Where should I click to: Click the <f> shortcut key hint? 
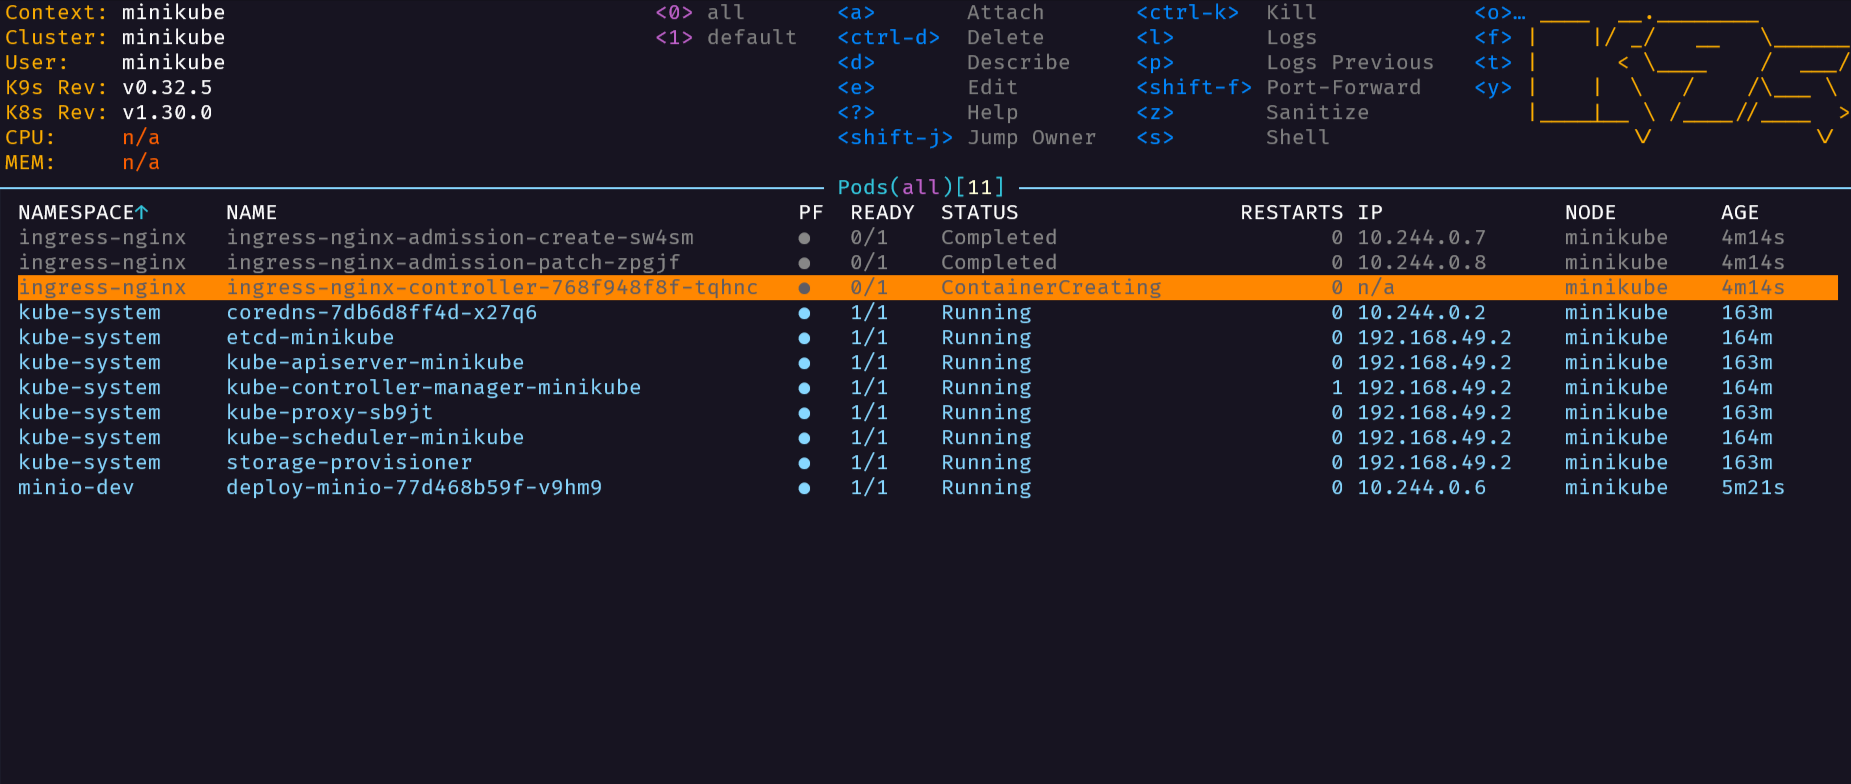point(1493,38)
